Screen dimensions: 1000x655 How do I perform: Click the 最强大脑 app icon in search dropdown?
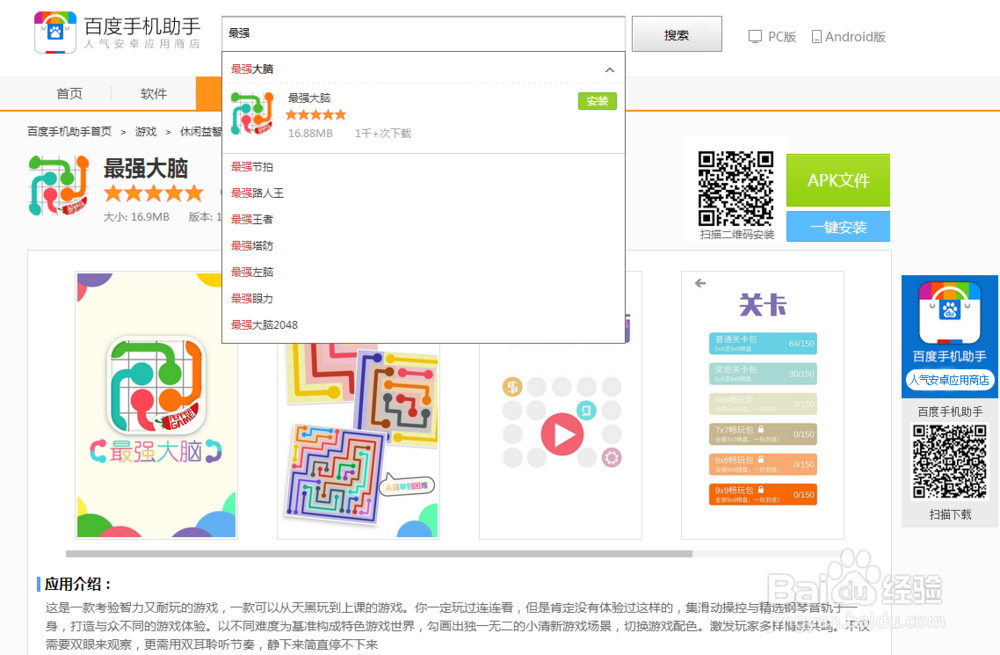click(x=252, y=114)
